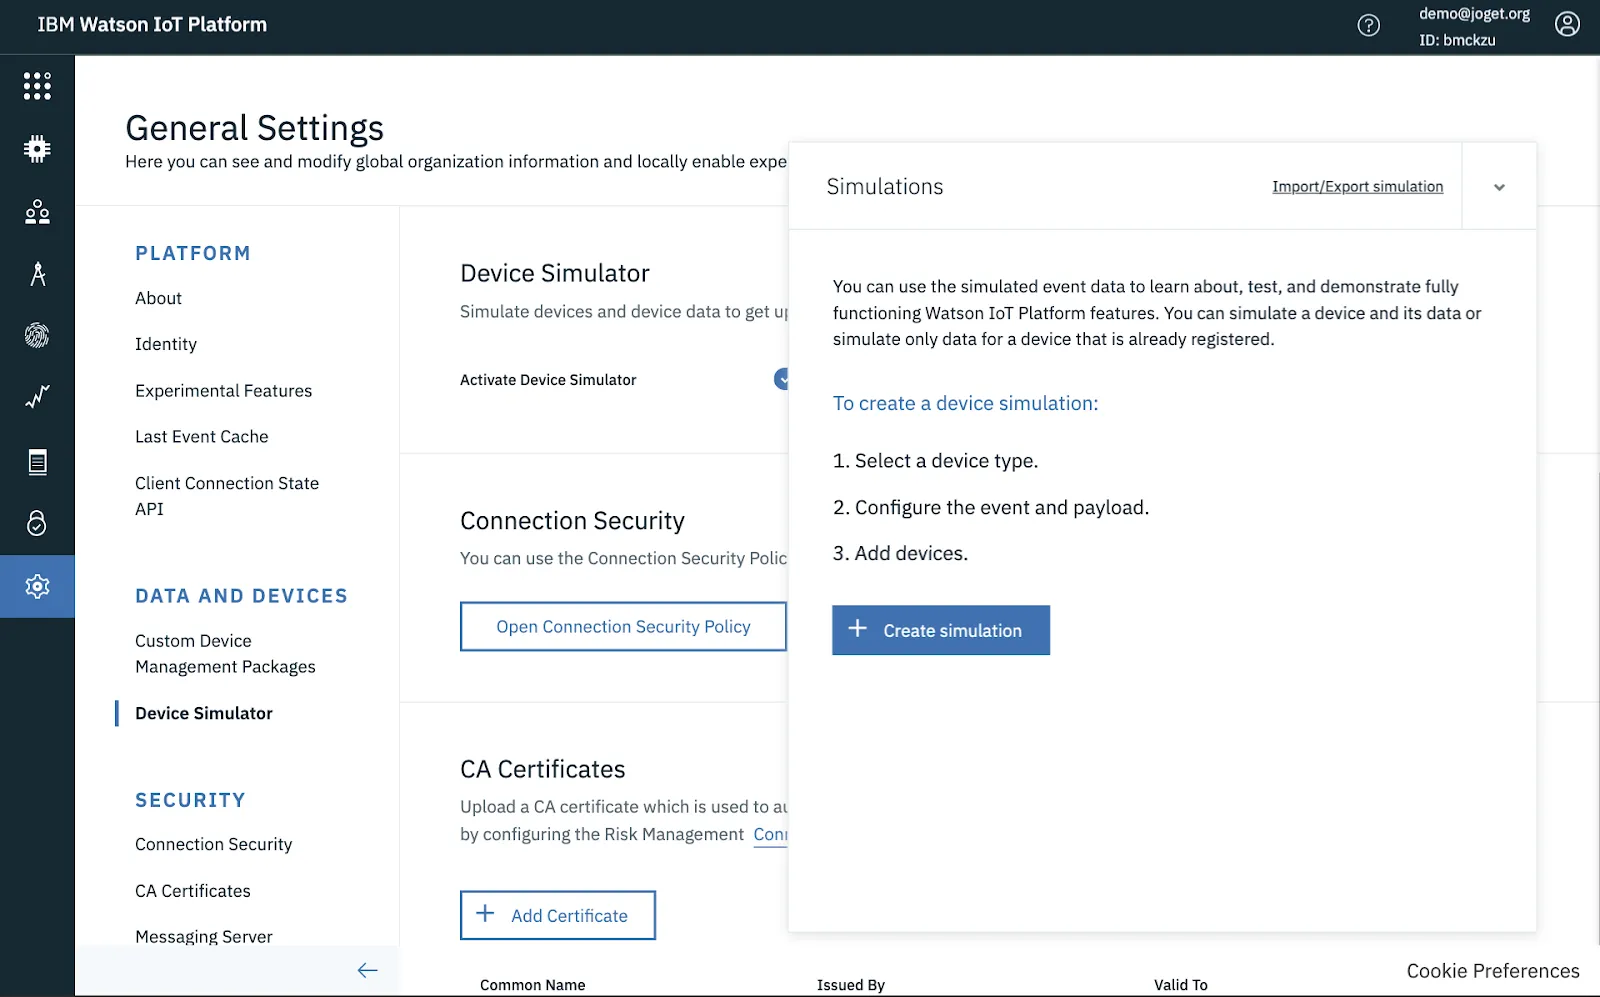Open the apps grid icon in sidebar
Screen dimensions: 1600x997
[37, 86]
